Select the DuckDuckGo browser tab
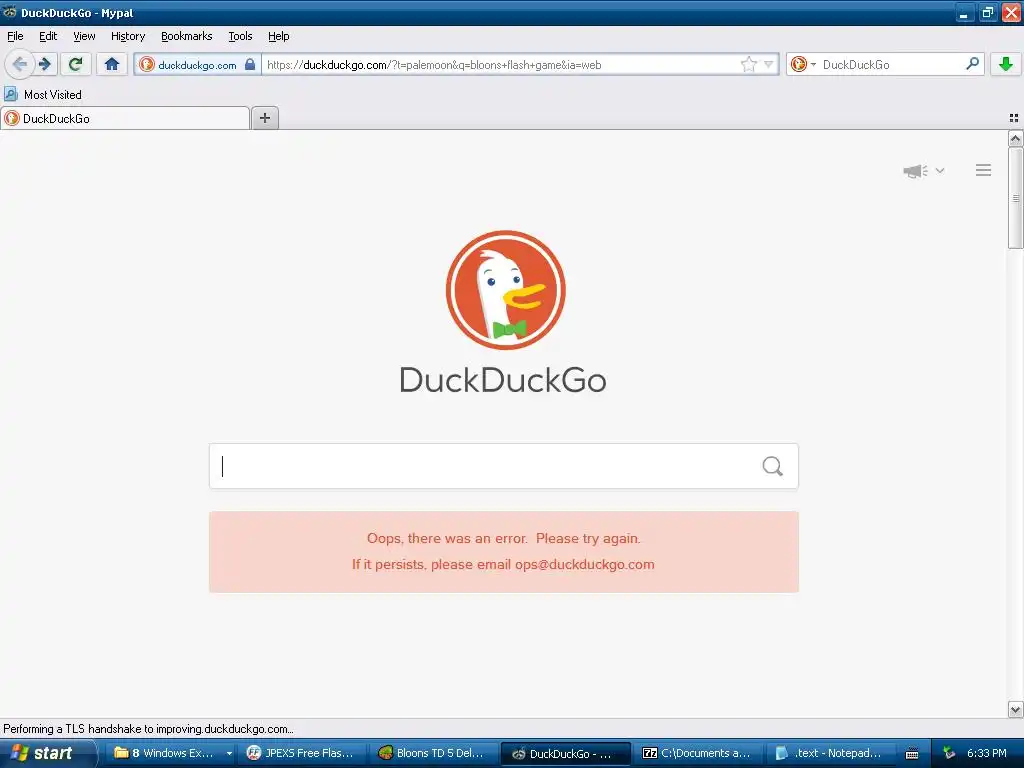 (125, 118)
